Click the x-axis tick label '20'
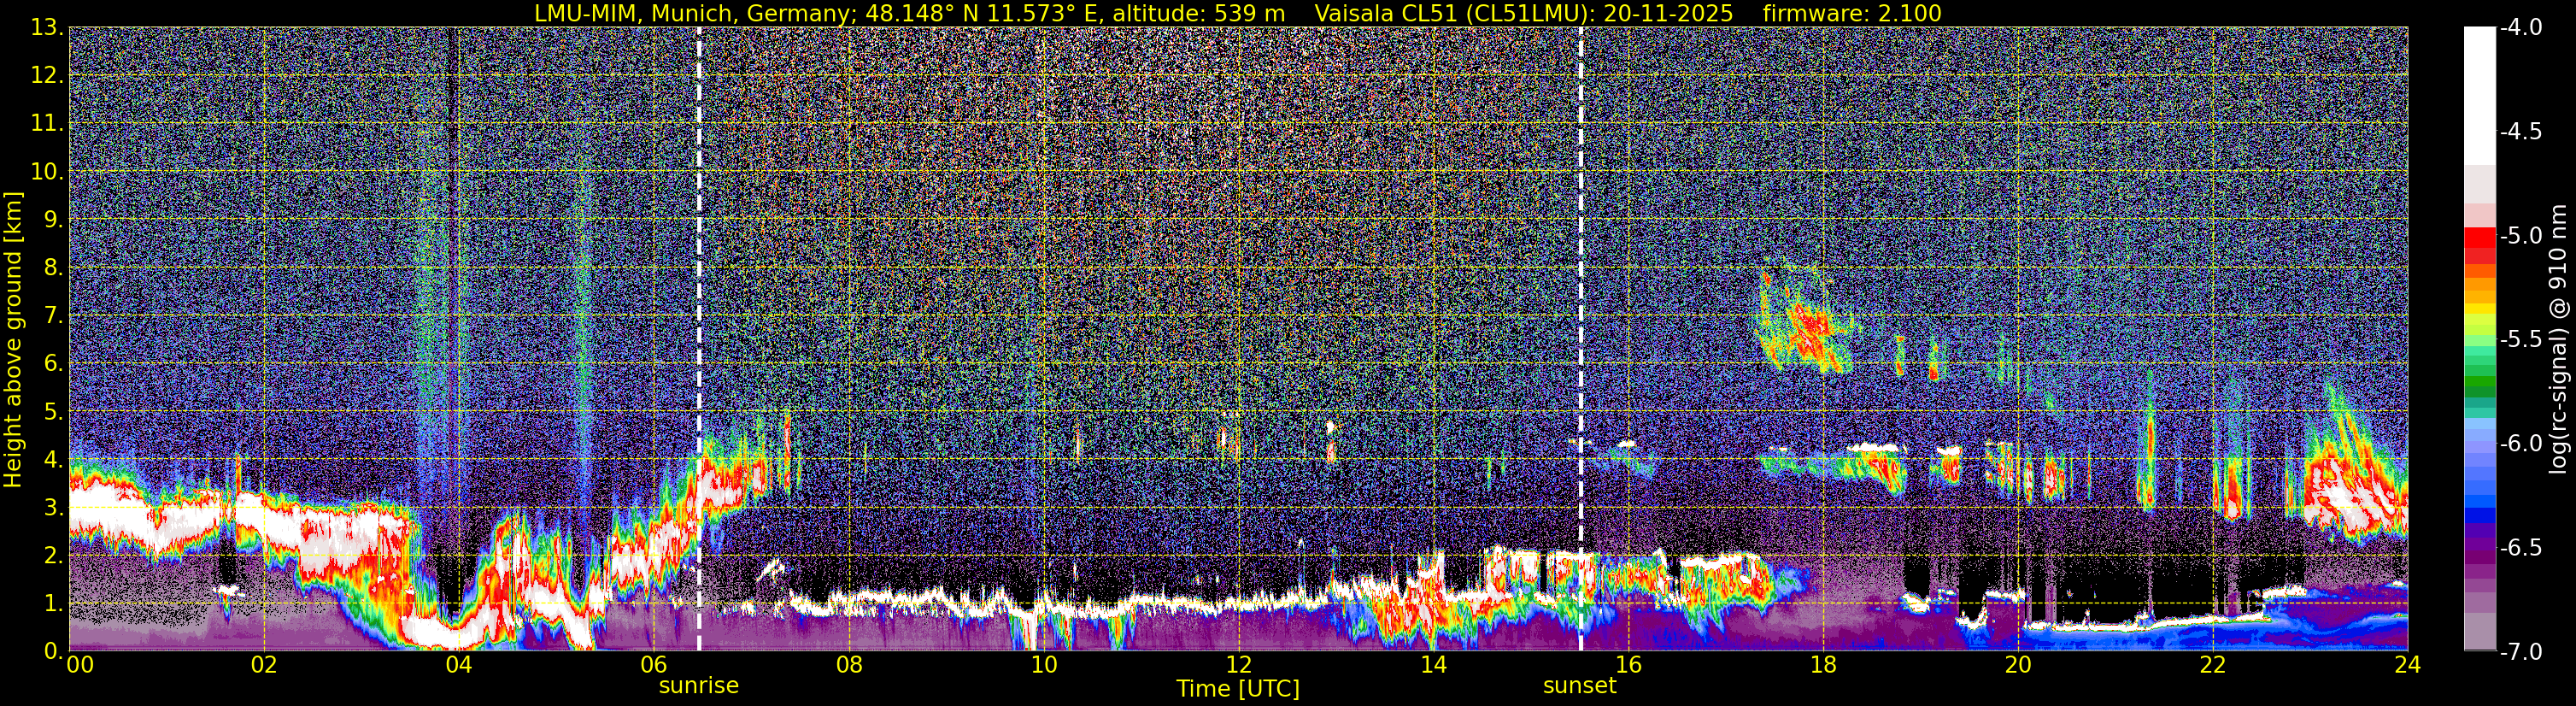This screenshot has width=2576, height=706. click(2018, 665)
